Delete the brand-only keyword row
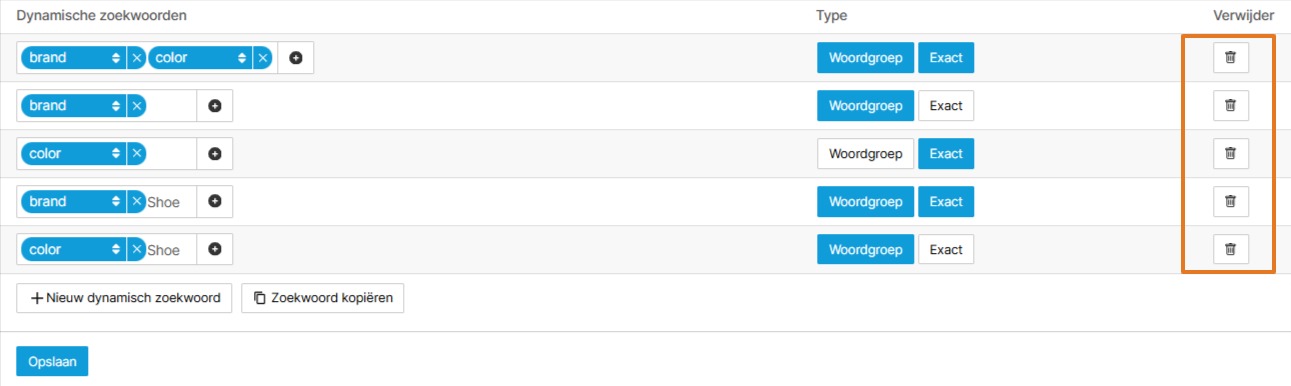1291x386 pixels. [1231, 106]
